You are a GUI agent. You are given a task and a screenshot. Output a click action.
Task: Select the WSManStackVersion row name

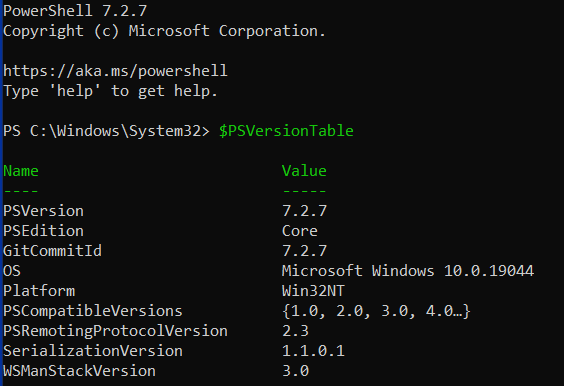79,371
